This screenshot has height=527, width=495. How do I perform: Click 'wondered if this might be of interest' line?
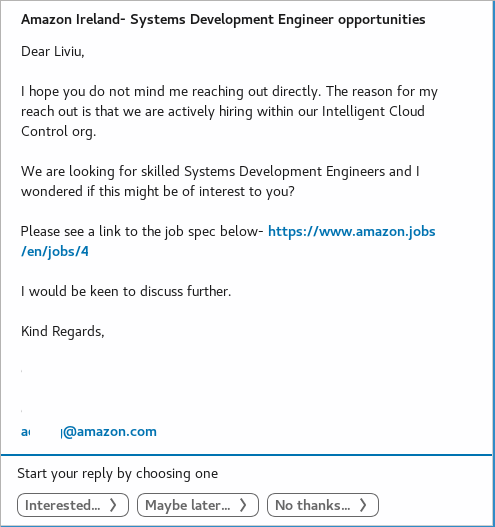tap(158, 192)
